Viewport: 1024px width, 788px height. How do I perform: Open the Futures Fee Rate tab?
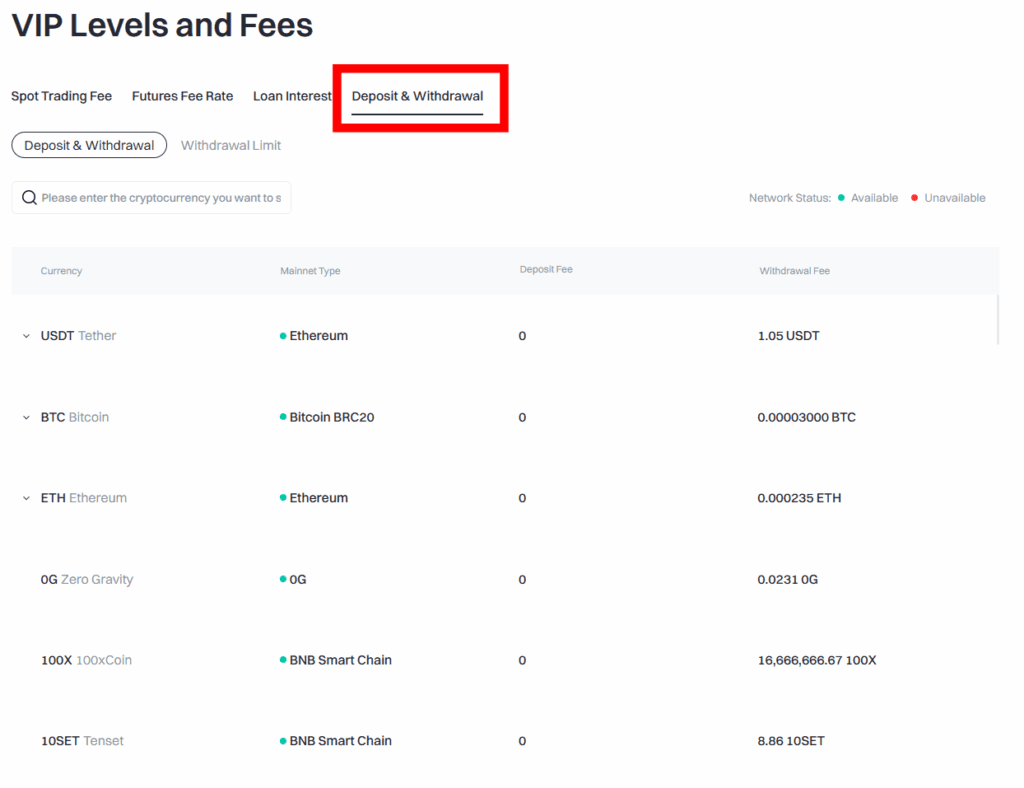point(182,96)
